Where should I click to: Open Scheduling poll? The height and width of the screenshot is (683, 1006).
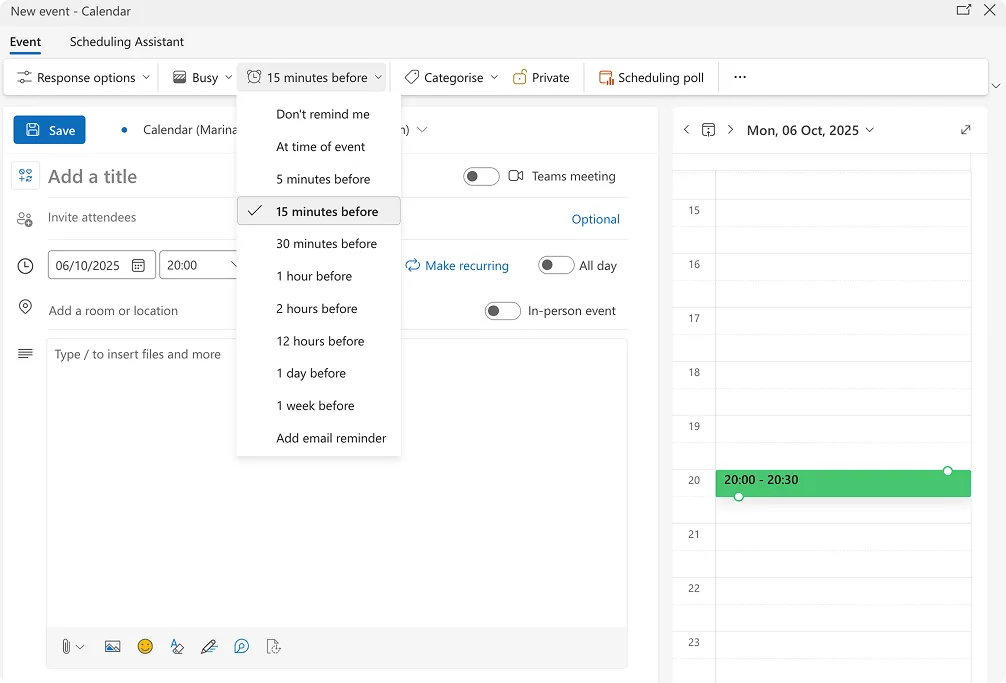click(651, 77)
